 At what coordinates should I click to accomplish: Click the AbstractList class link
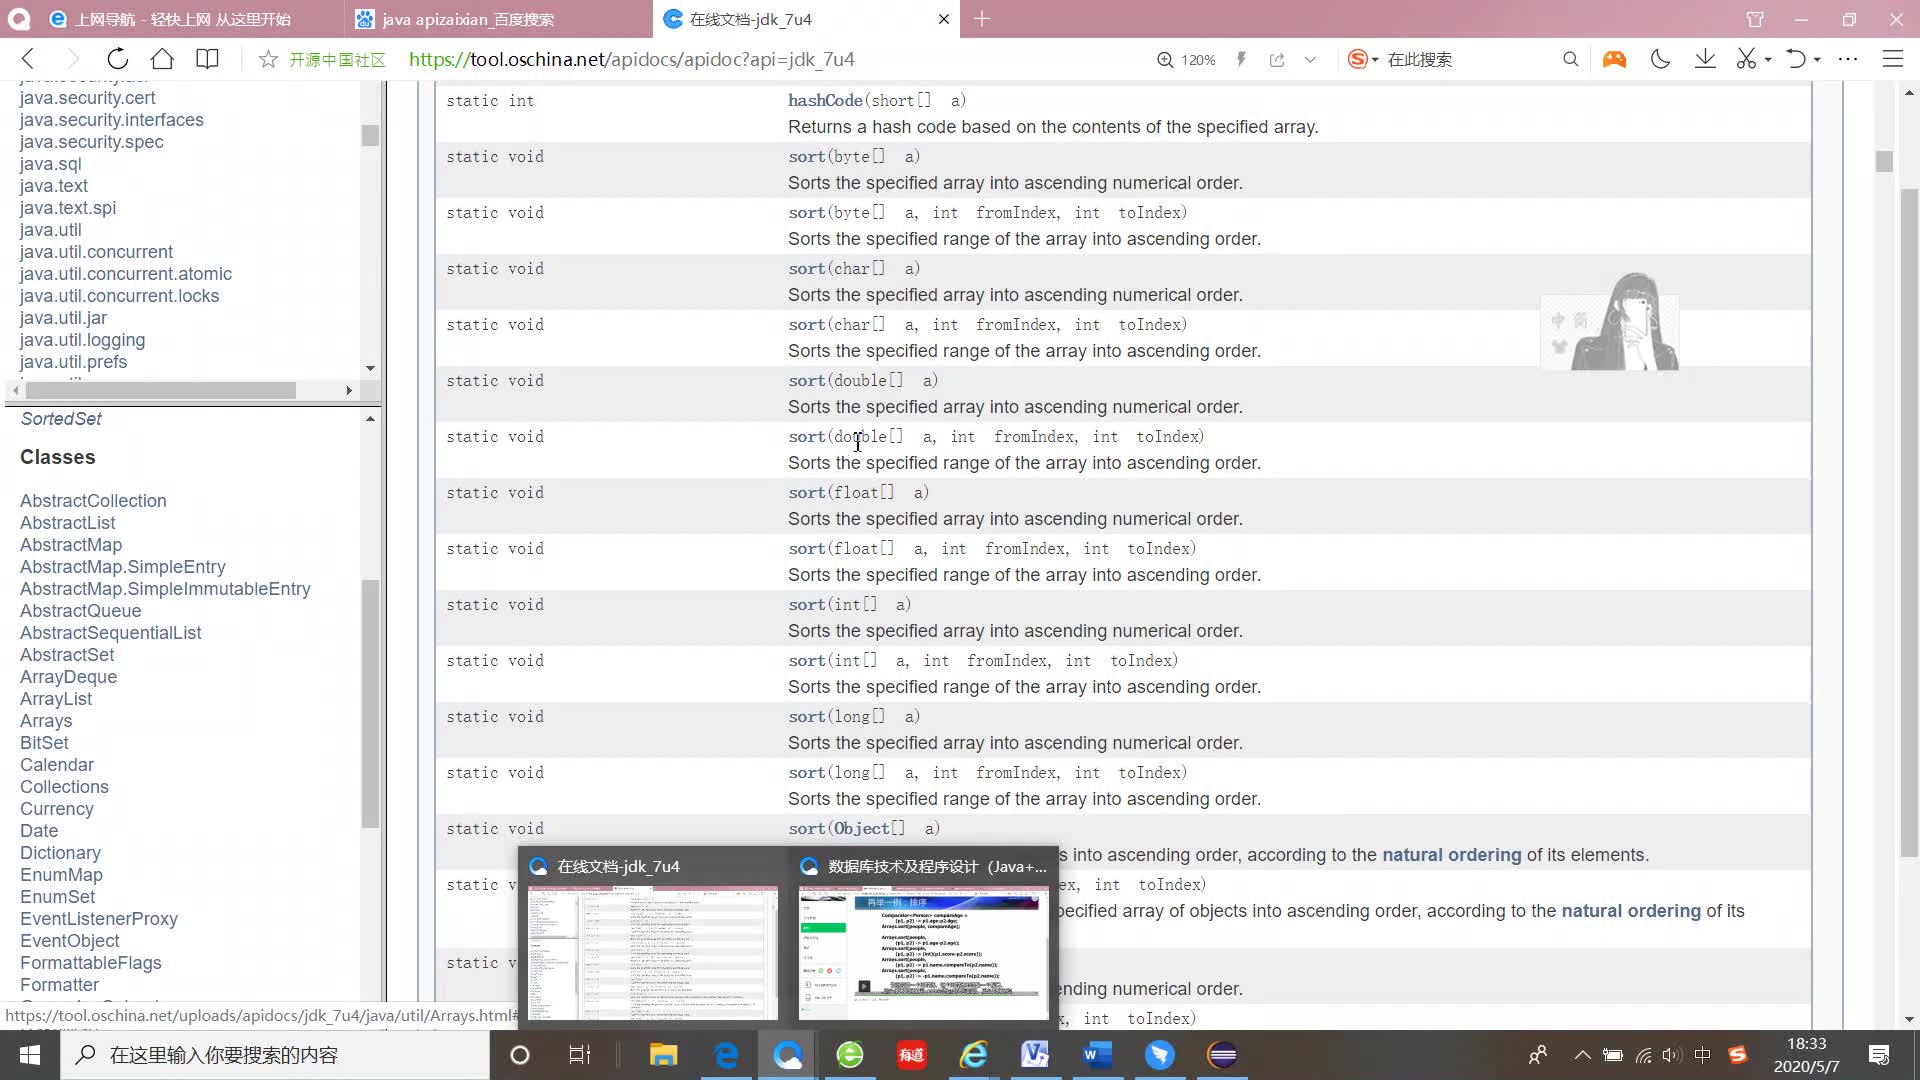point(67,522)
